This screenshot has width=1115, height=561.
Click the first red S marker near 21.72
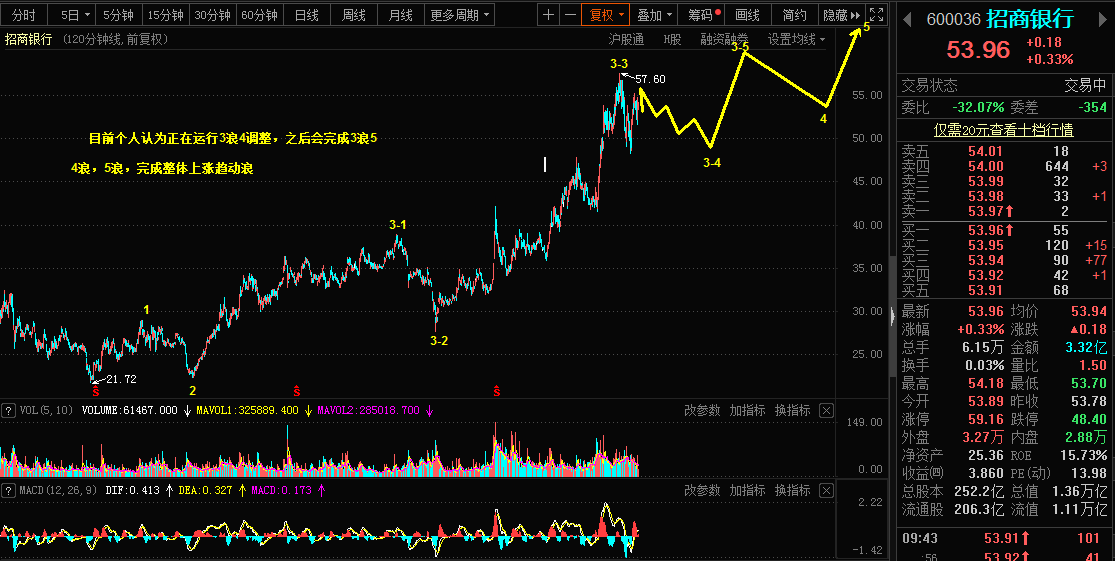click(95, 390)
